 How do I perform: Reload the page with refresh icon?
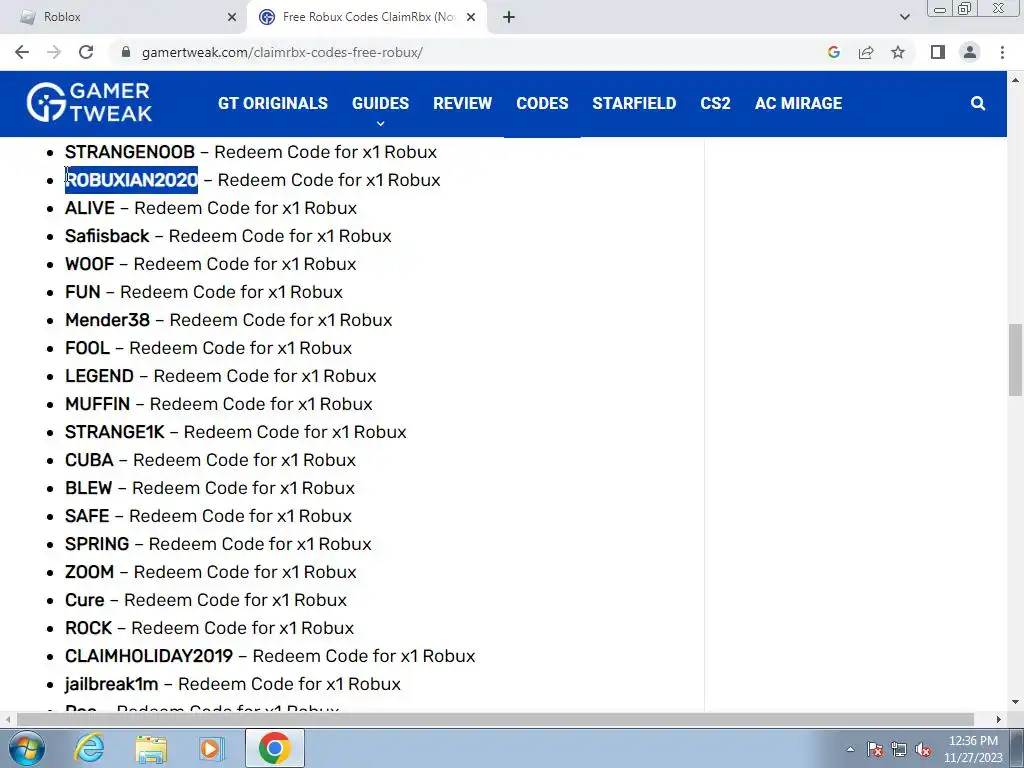tap(86, 52)
